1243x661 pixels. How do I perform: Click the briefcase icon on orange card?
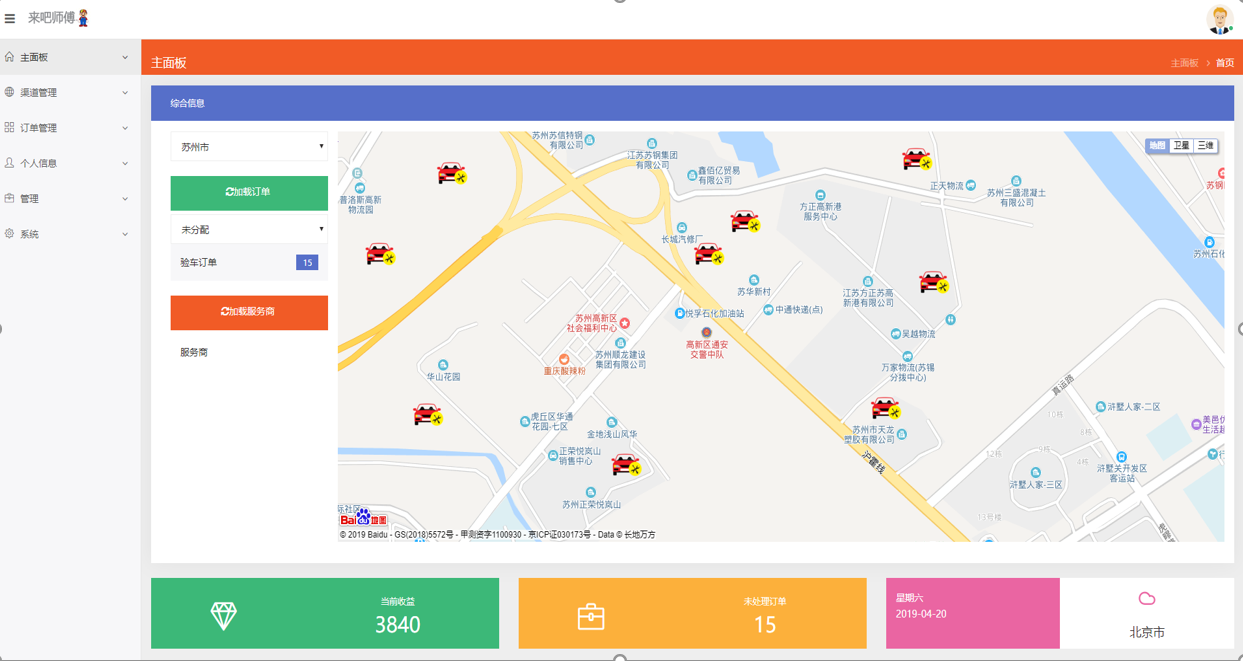pyautogui.click(x=591, y=617)
